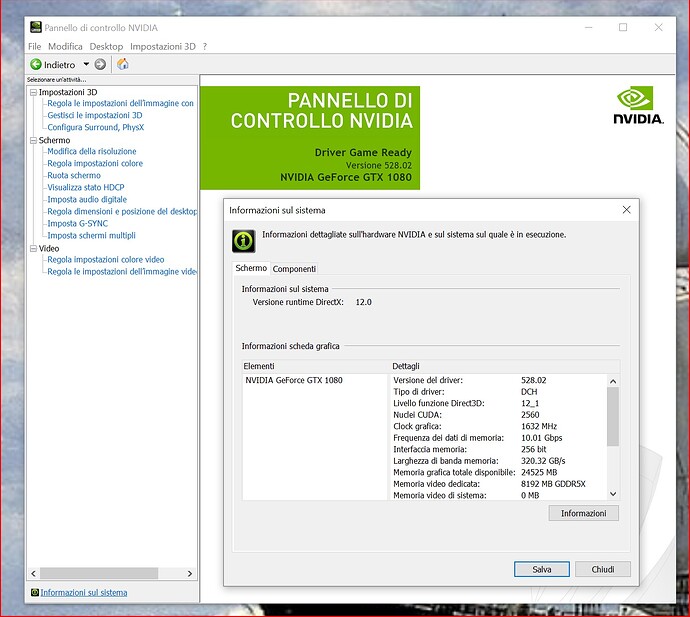This screenshot has width=690, height=617.
Task: Open Regola impostazioni colore video
Action: (106, 259)
